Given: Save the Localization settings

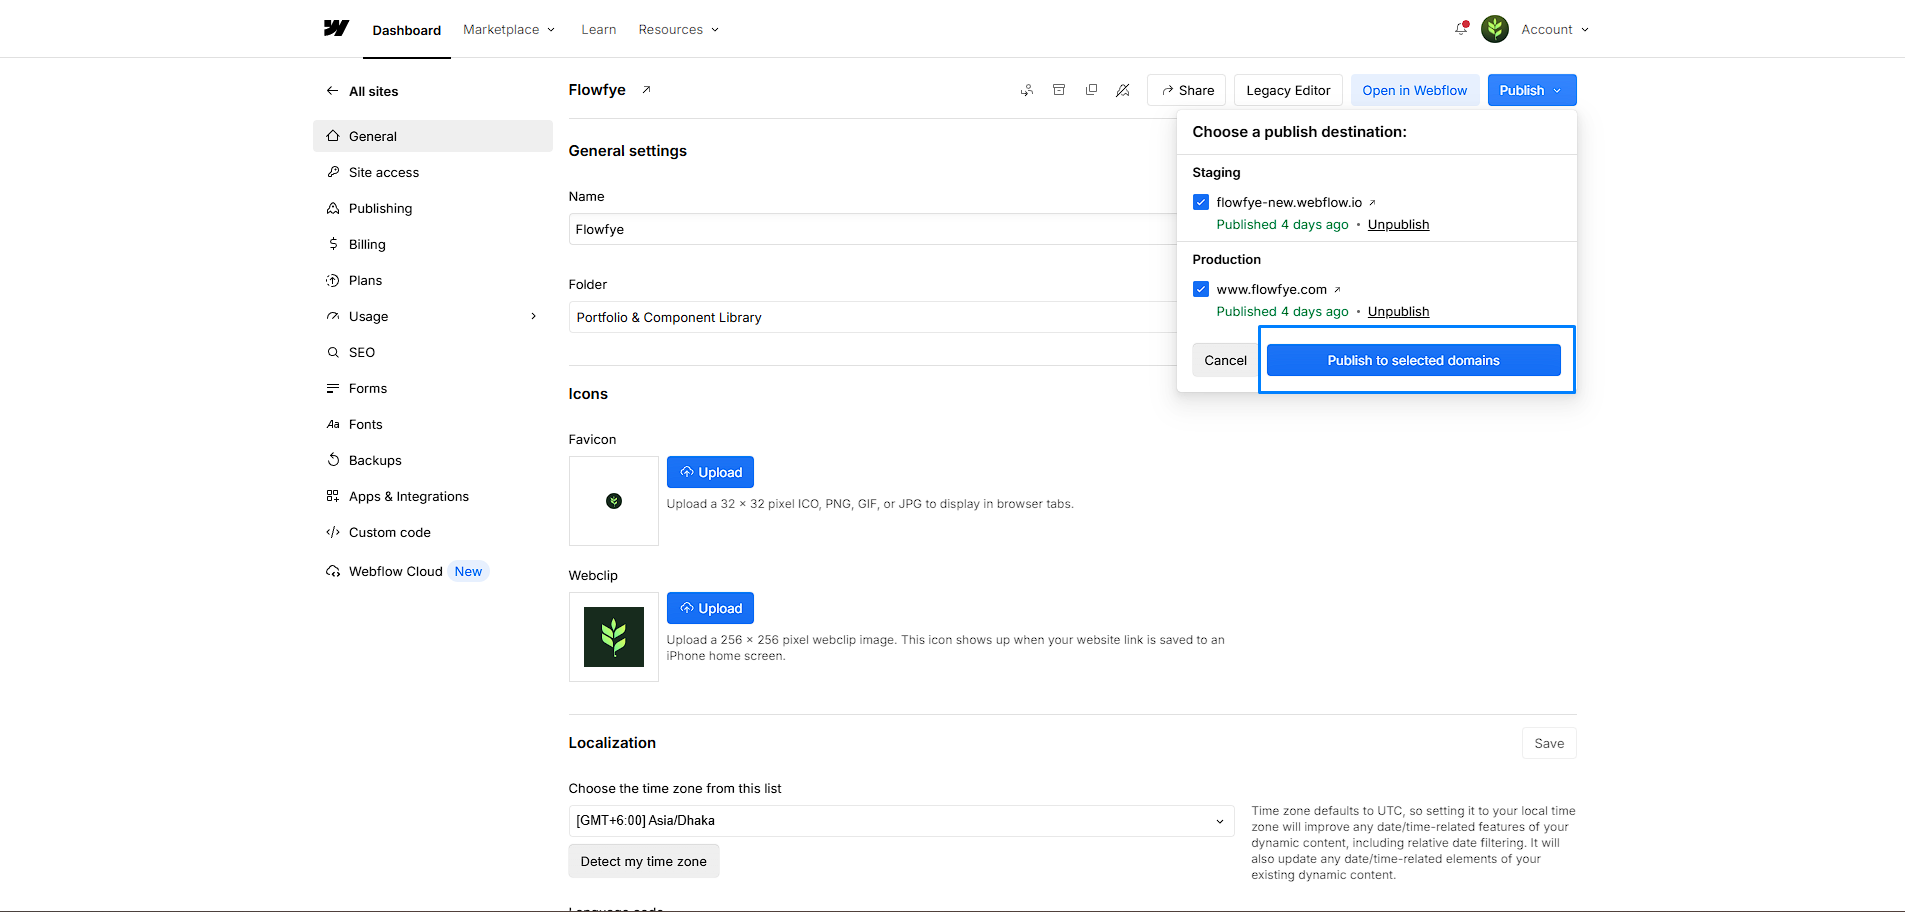Looking at the screenshot, I should point(1549,743).
